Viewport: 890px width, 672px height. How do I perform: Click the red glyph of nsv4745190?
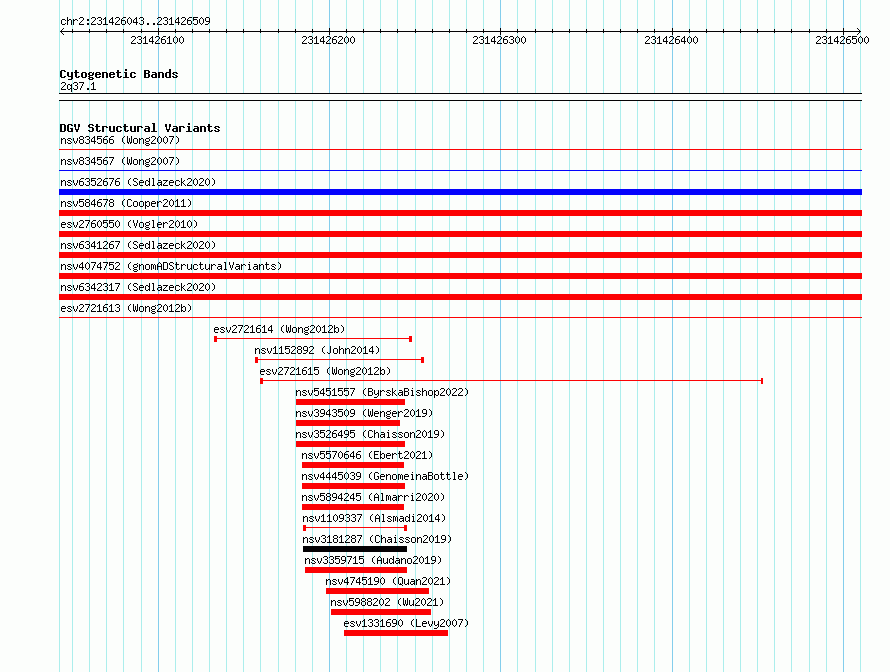[x=377, y=591]
